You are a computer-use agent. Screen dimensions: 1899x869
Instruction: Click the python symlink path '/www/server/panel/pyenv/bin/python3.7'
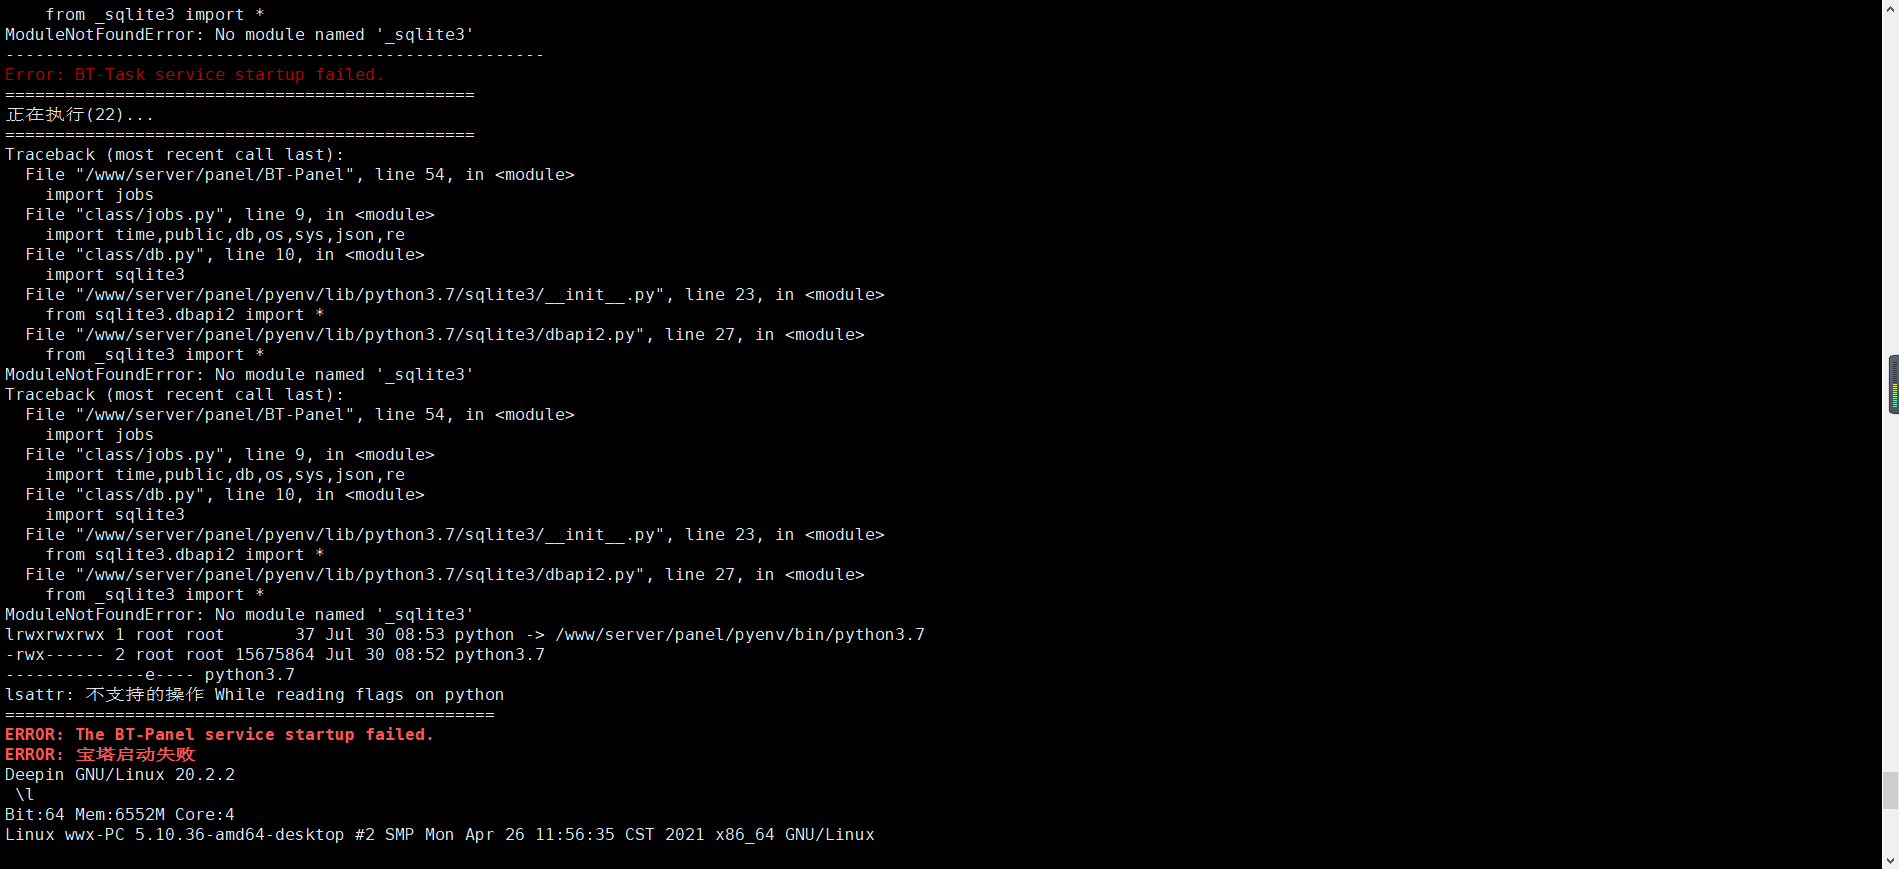740,635
